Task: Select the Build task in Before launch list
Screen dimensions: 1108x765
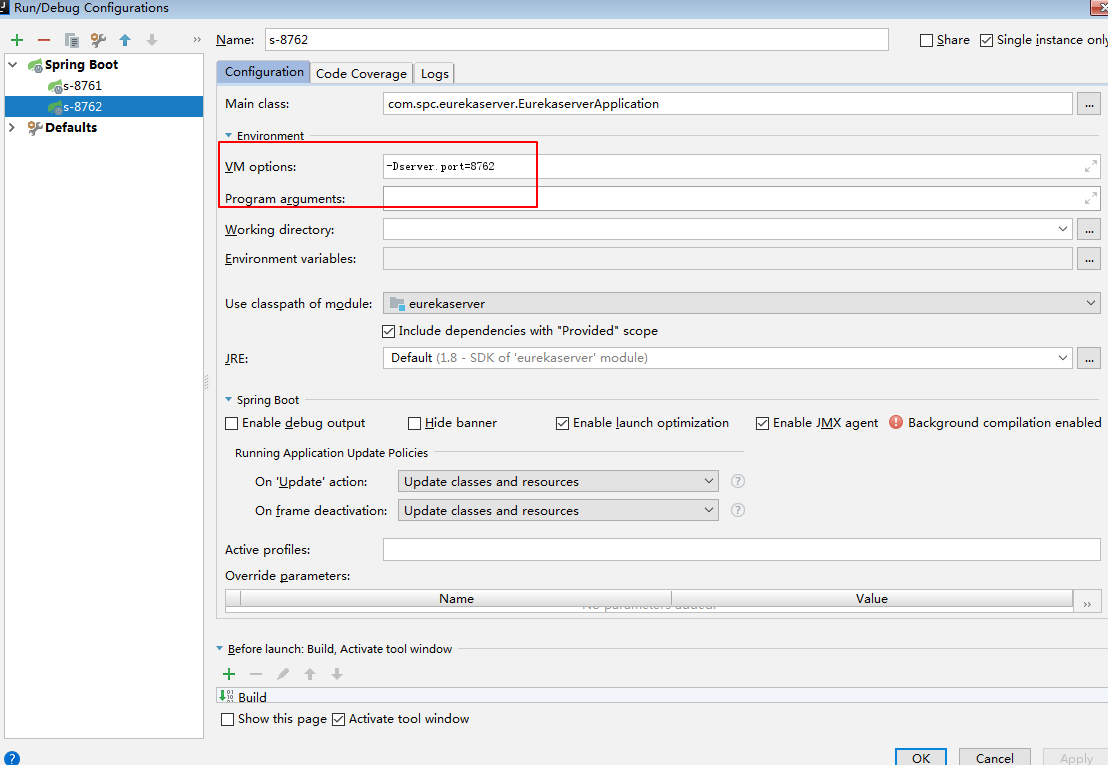Action: [x=661, y=696]
